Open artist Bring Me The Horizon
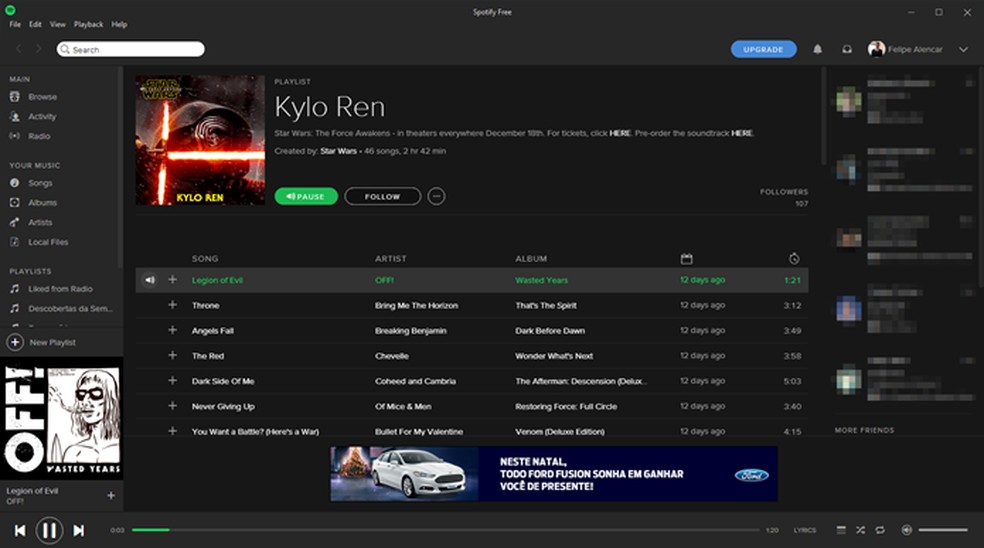Viewport: 984px width, 548px height. coord(416,306)
